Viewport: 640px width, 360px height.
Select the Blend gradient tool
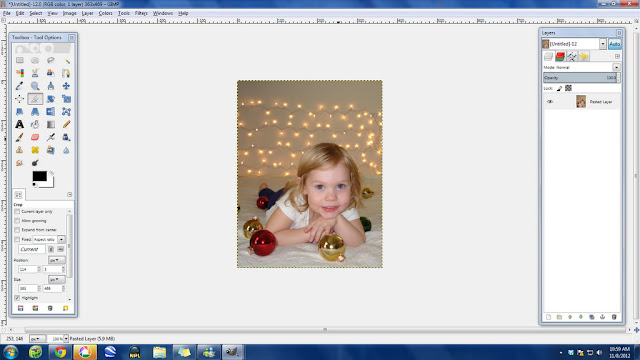pyautogui.click(x=51, y=124)
